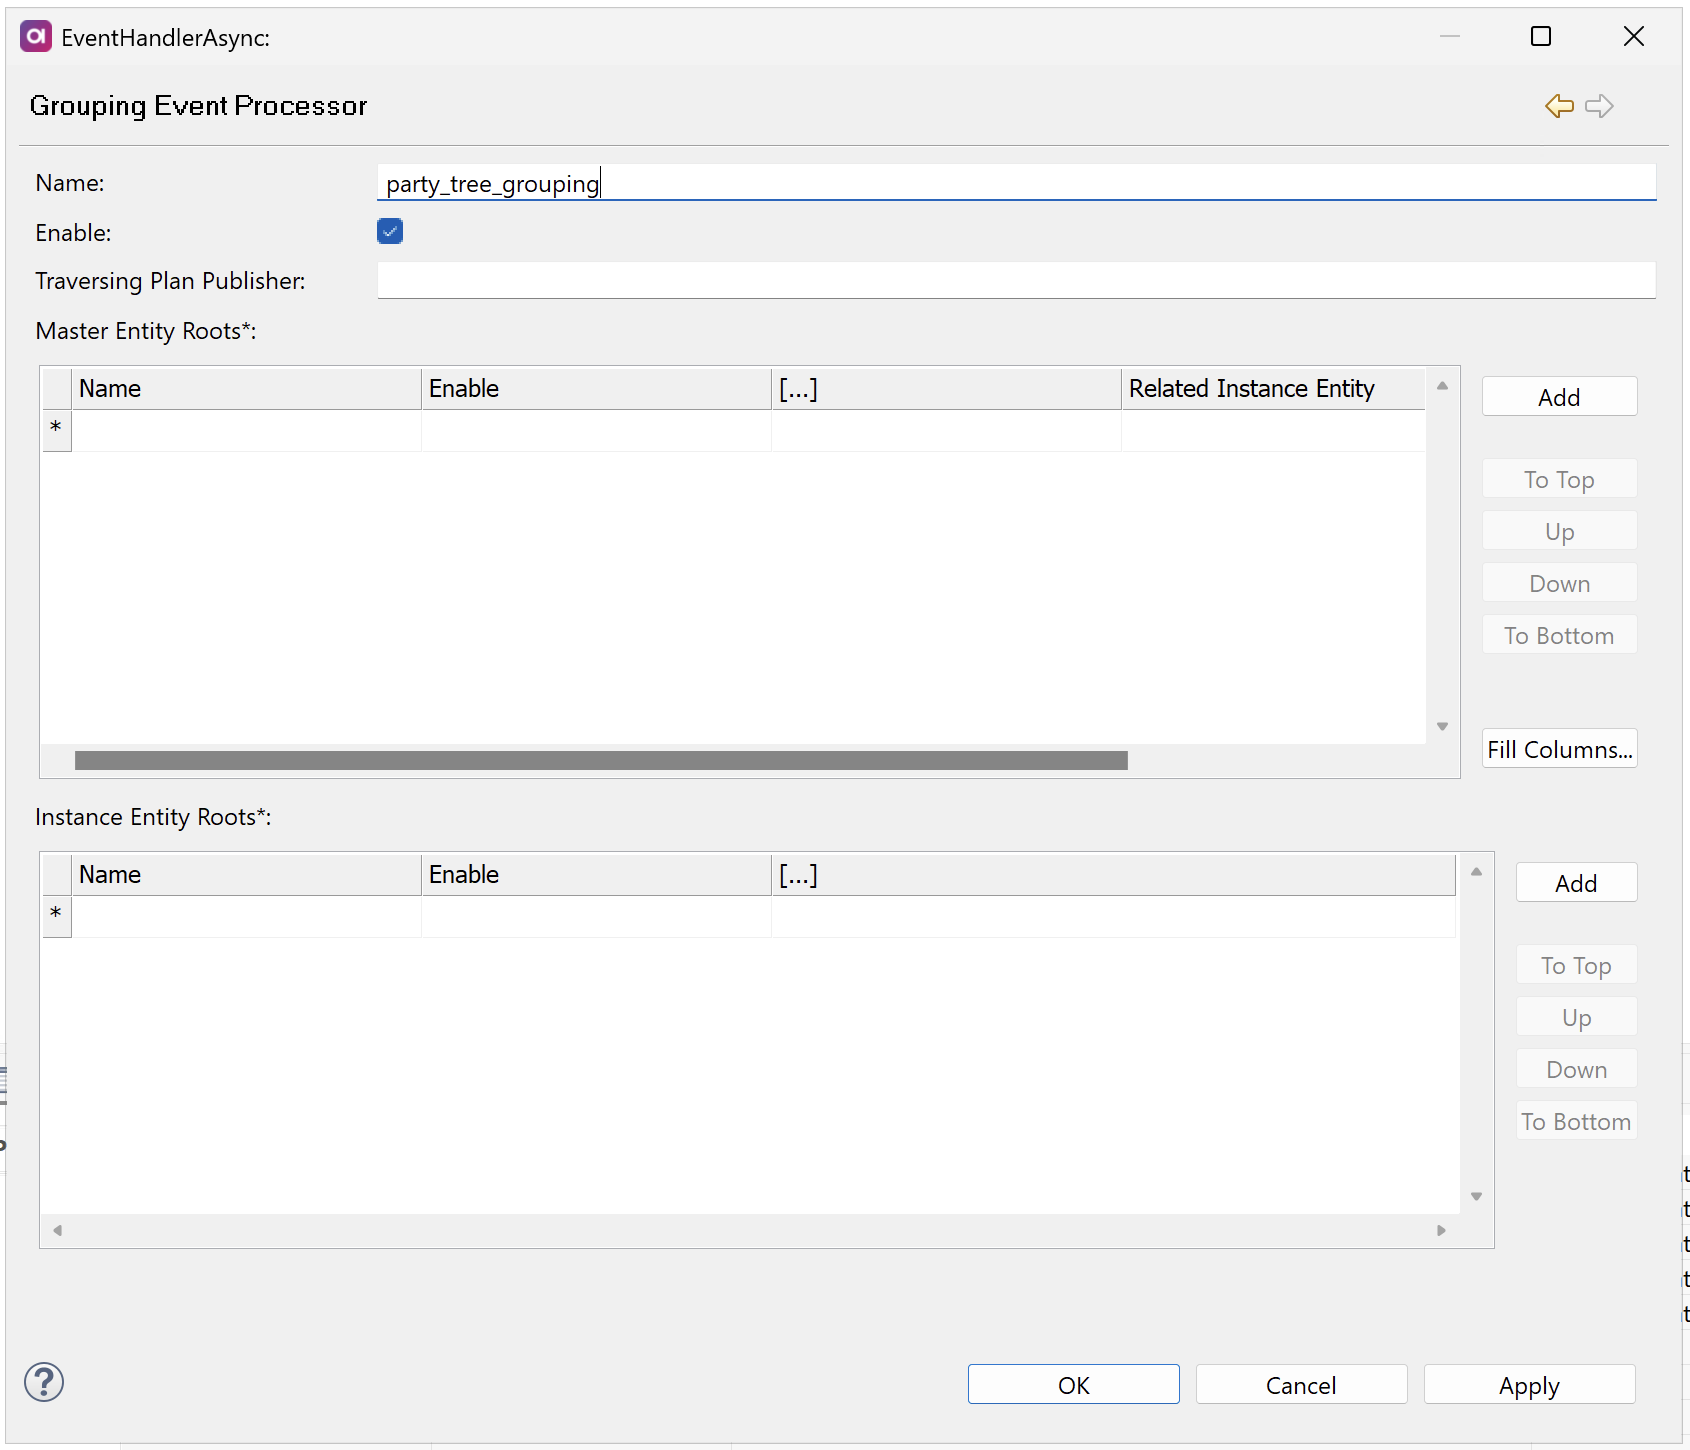Confirm the dialog with OK
The height and width of the screenshot is (1450, 1690).
tap(1073, 1385)
